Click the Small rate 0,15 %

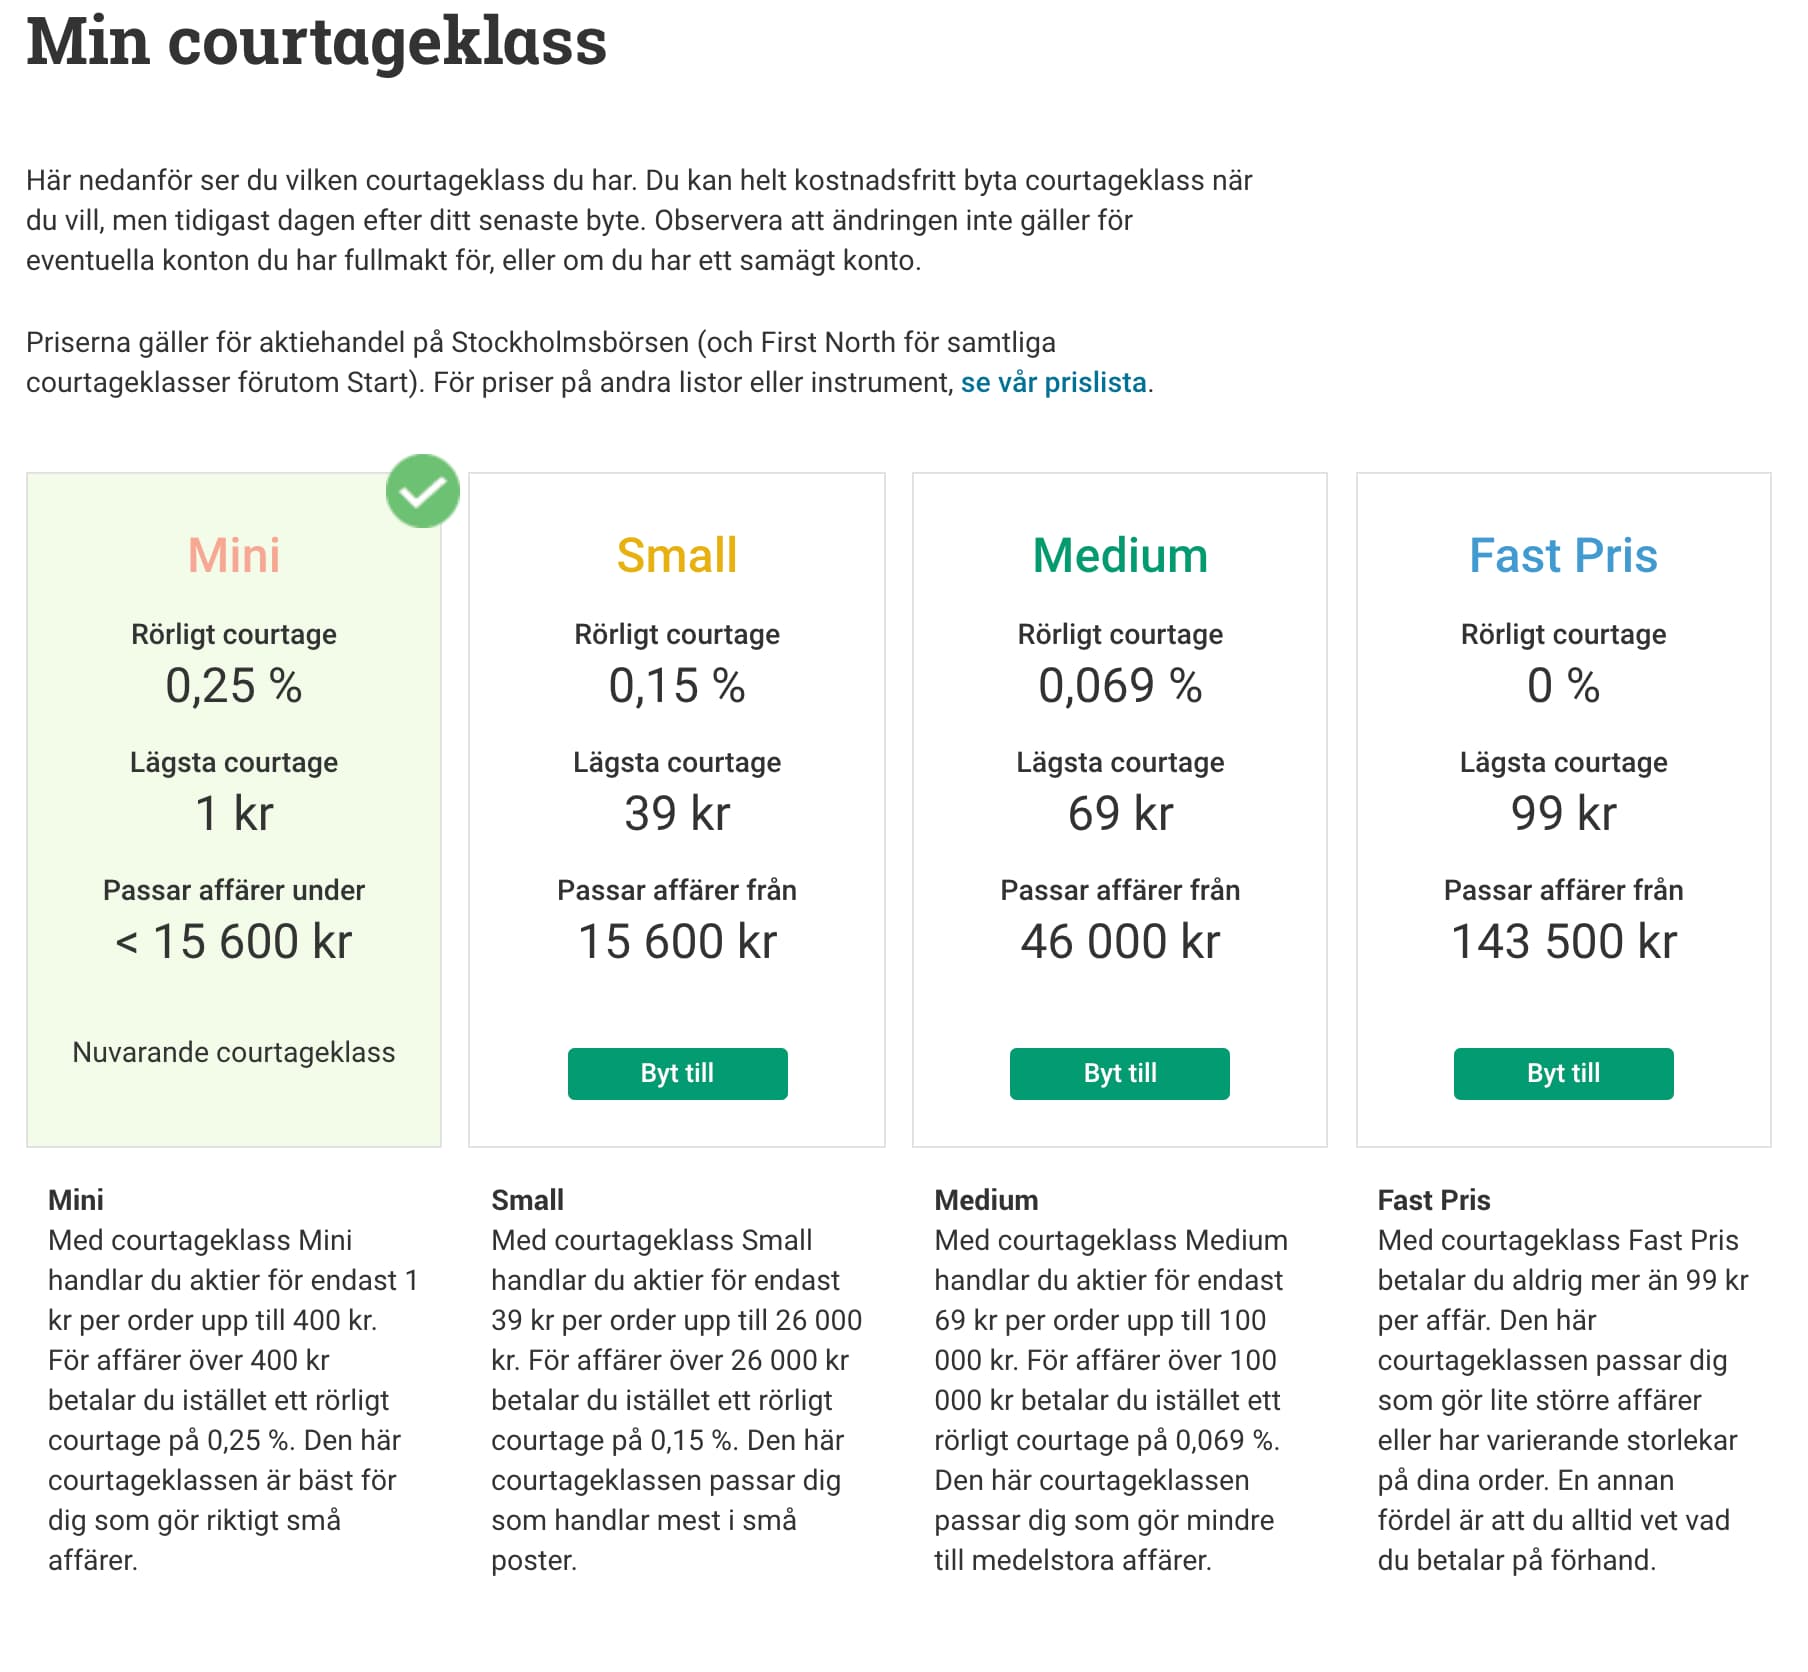(x=677, y=686)
